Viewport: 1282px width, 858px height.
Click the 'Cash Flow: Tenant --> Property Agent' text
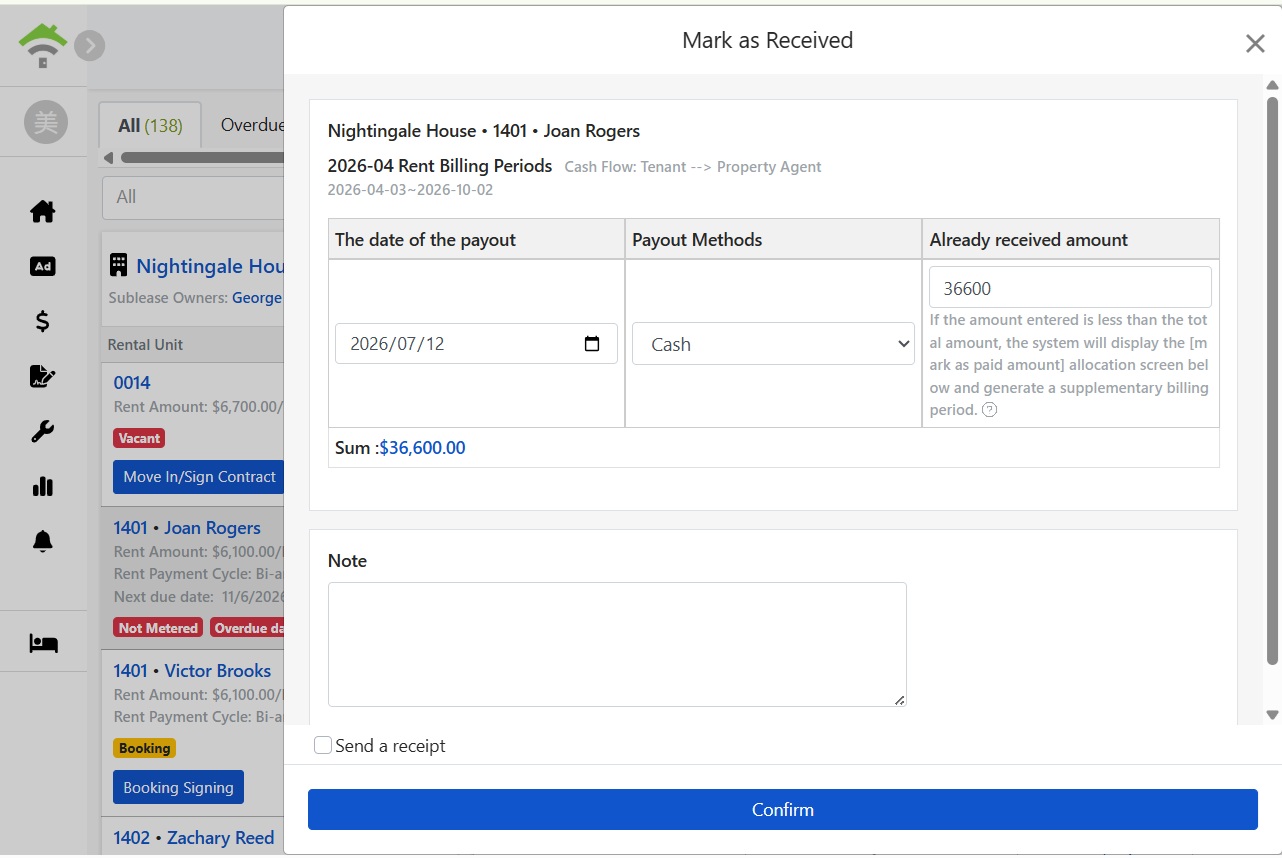[x=693, y=167]
